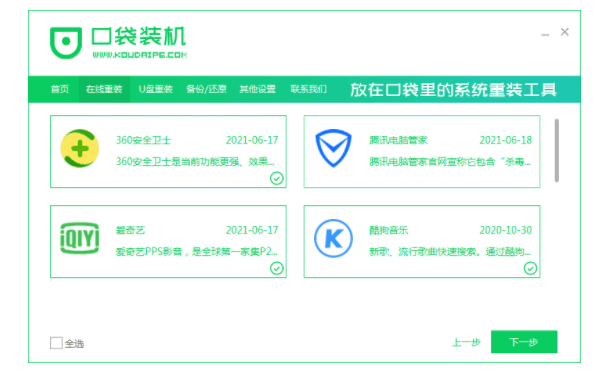Tick the 全选 checkbox
This screenshot has height=388, width=616.
pos(56,343)
